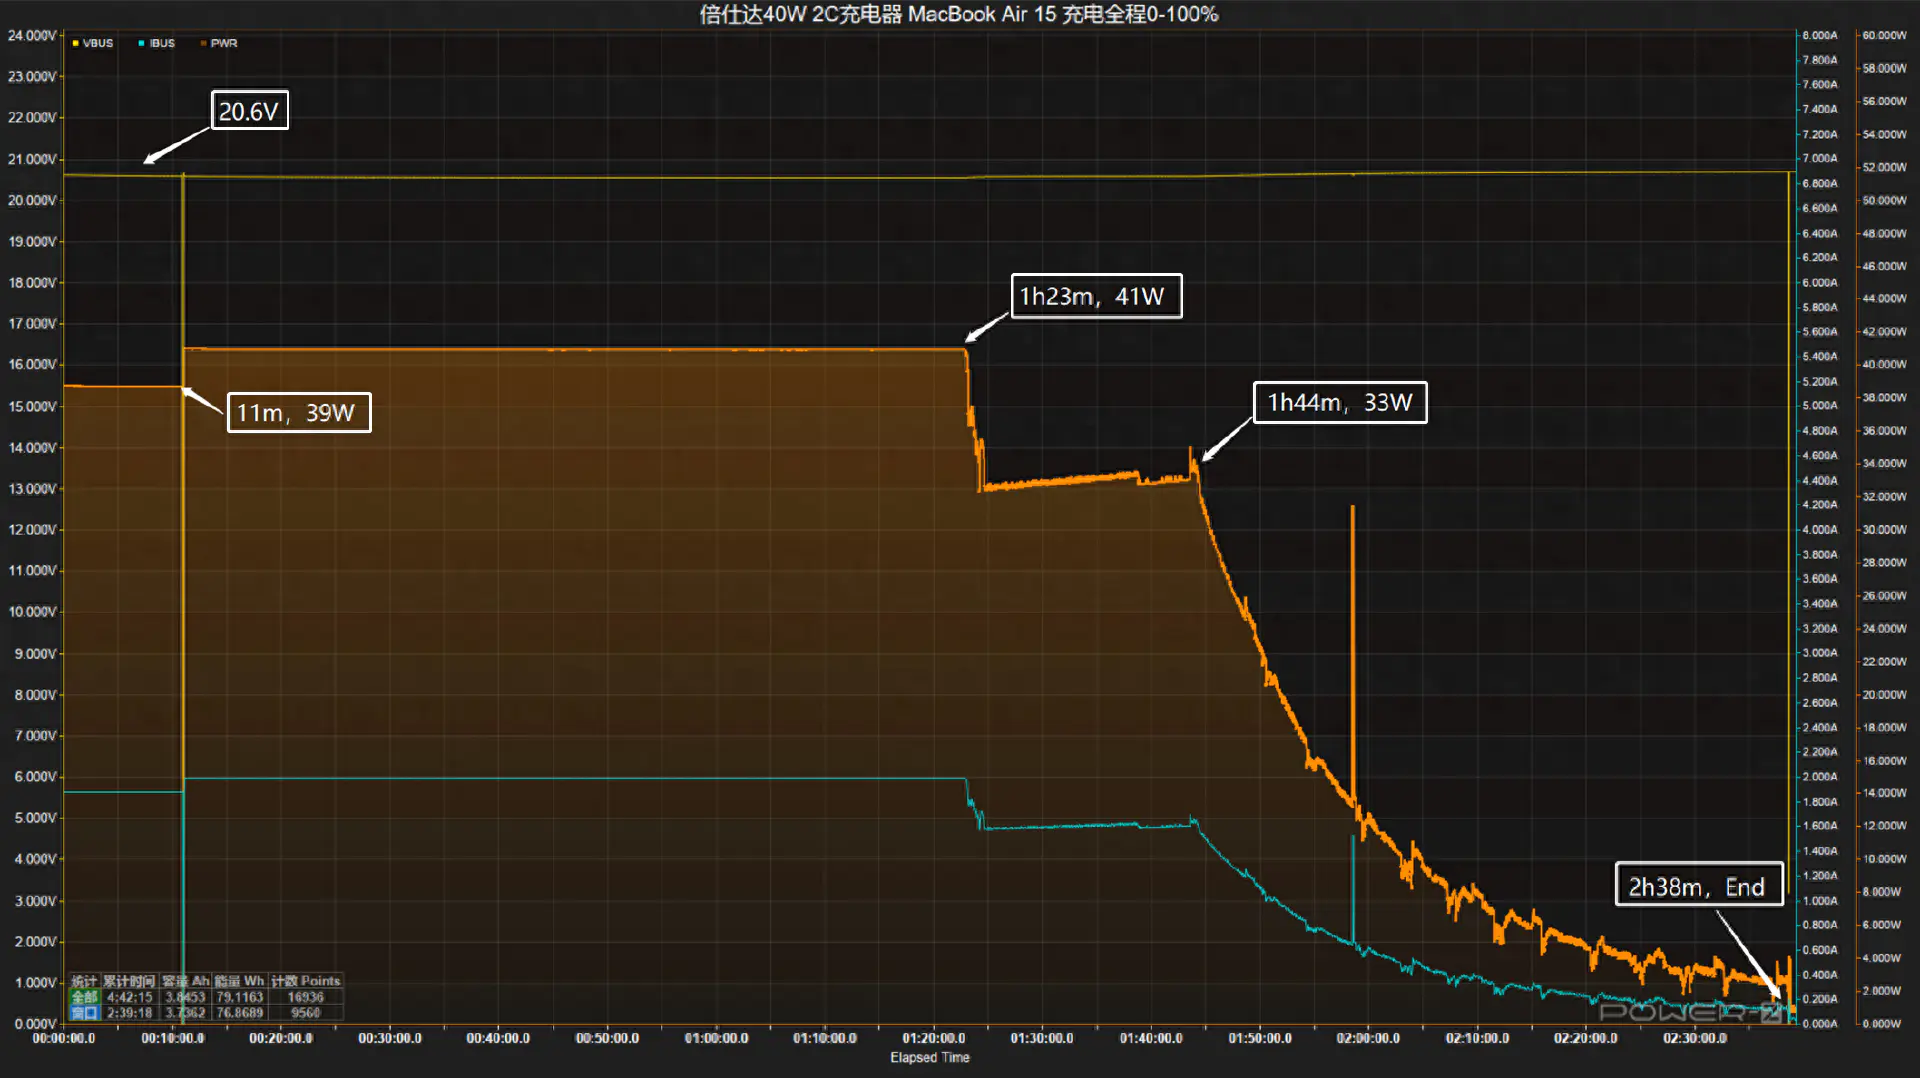This screenshot has width=1920, height=1078.
Task: Click the 00:30:00.0 time axis label
Action: click(x=390, y=1038)
